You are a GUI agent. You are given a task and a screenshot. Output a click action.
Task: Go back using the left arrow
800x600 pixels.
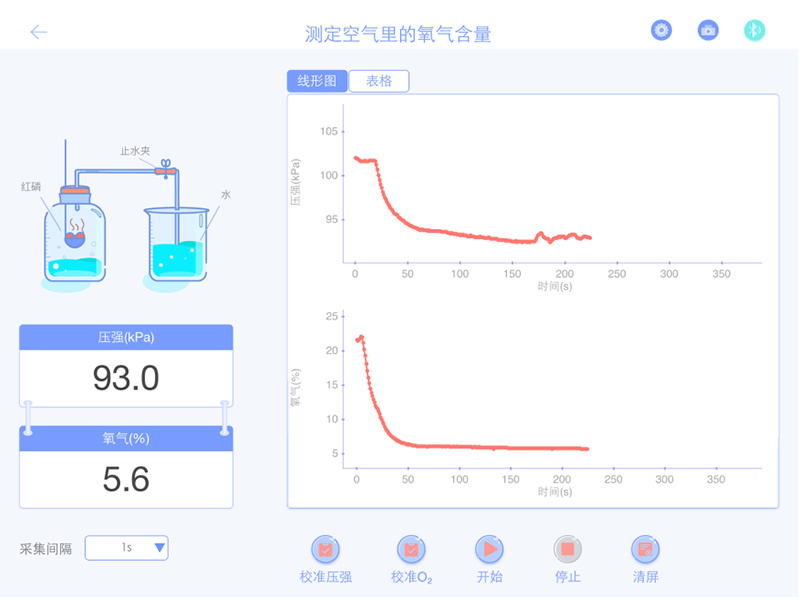(x=39, y=32)
